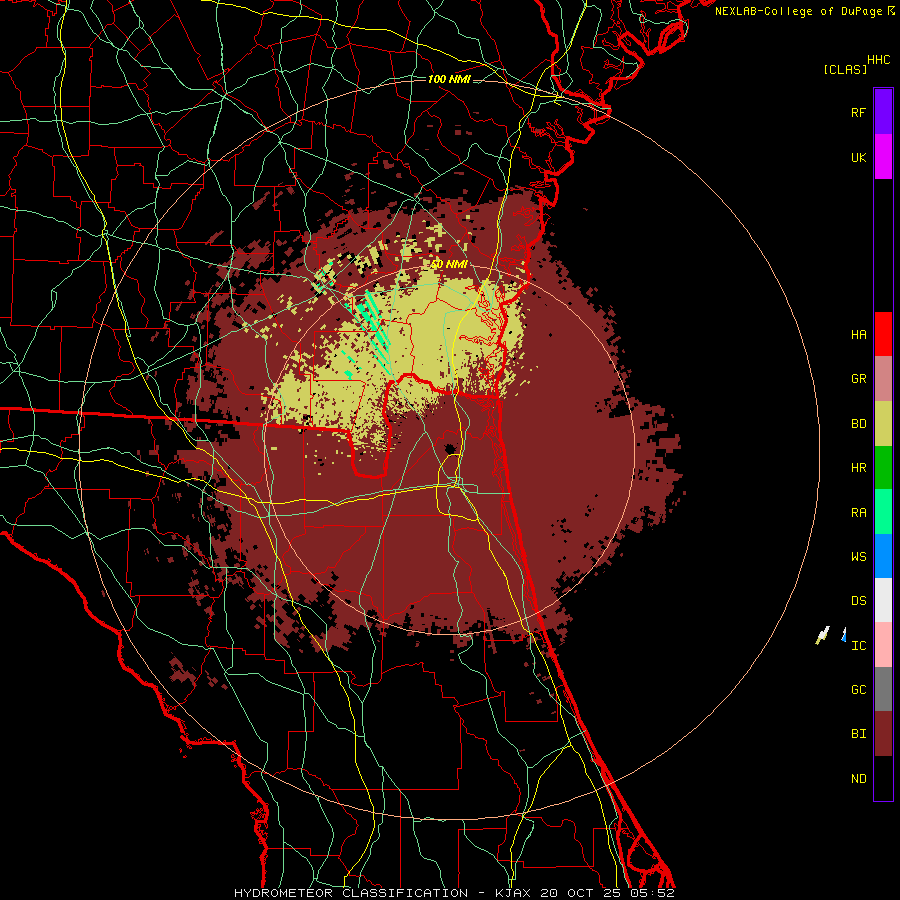Pick the bright green RA legend block
900x900 pixels.
[883, 512]
